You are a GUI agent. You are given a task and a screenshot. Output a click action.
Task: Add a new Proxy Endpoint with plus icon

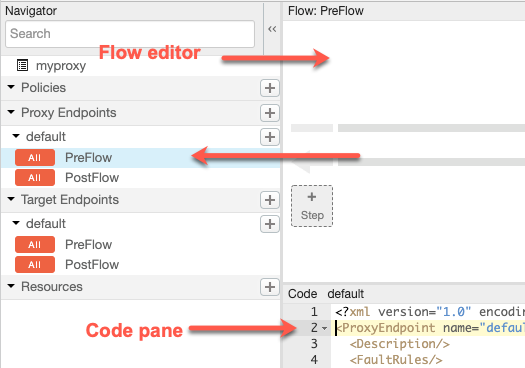(x=270, y=113)
